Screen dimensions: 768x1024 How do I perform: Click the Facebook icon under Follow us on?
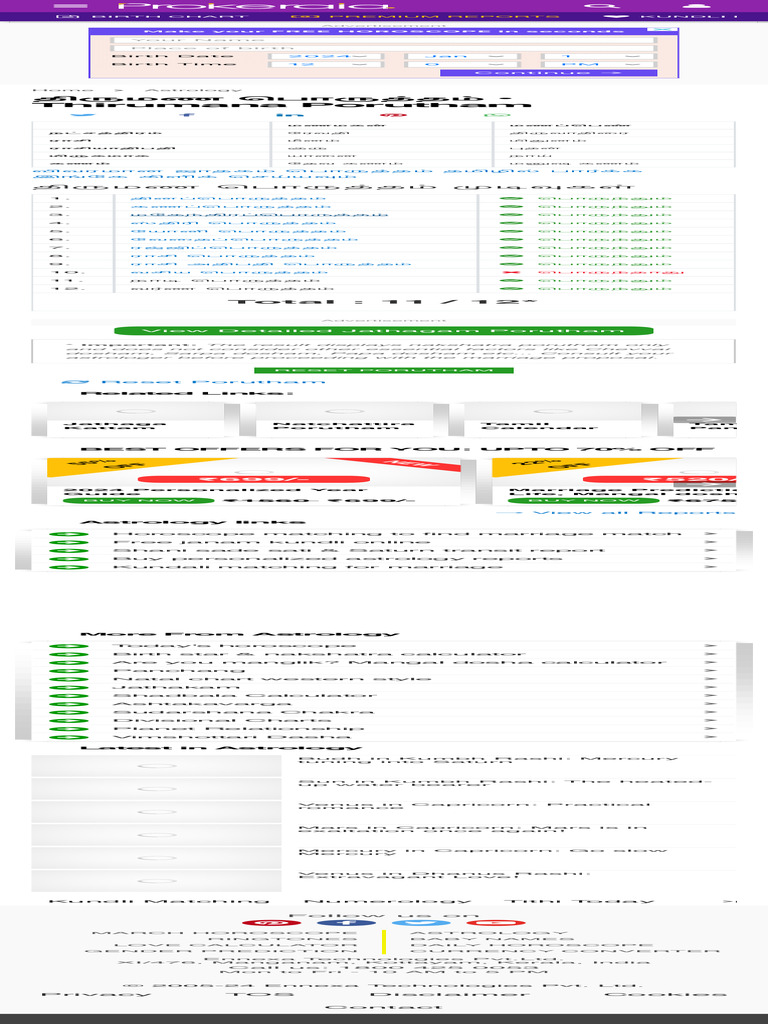click(346, 923)
